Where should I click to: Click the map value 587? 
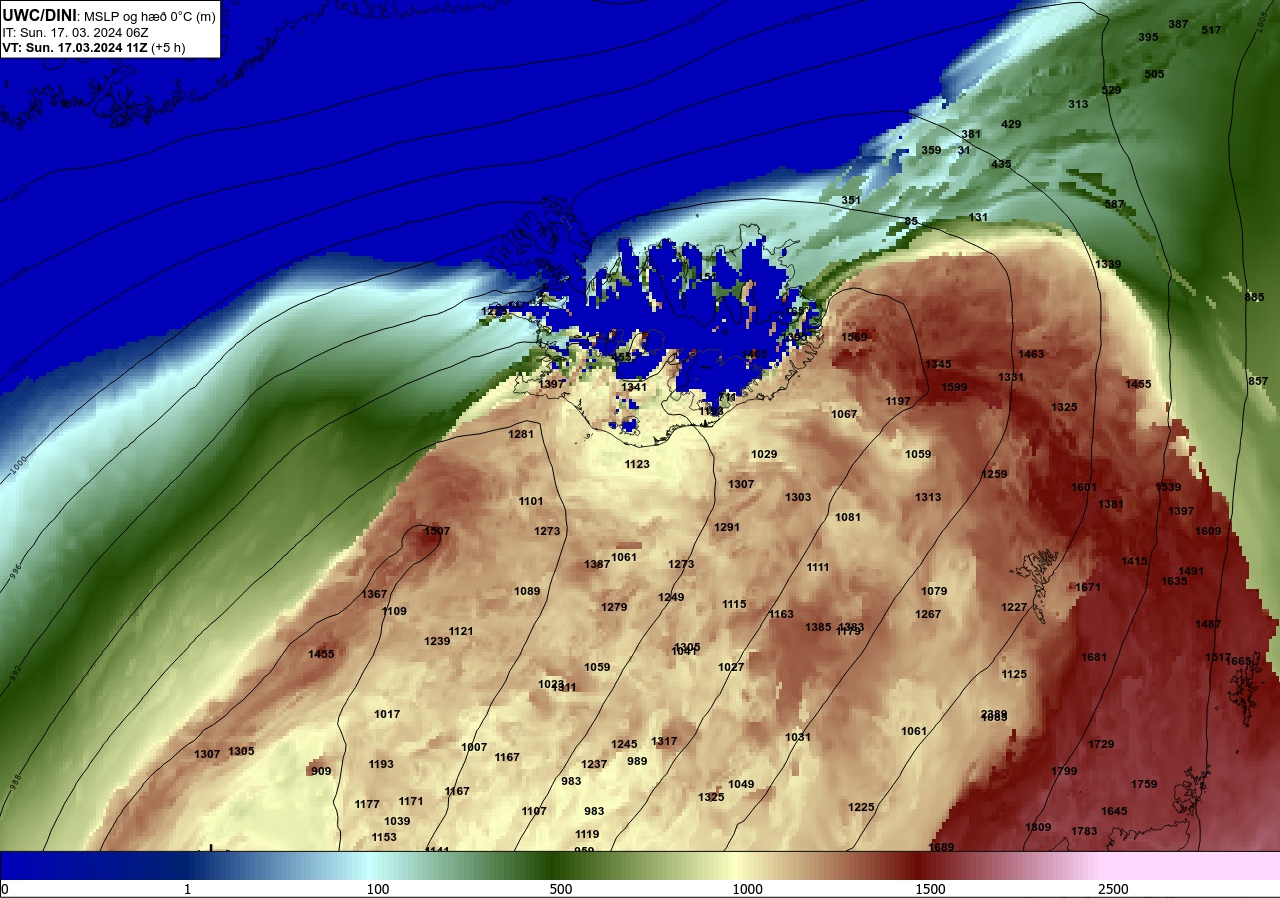click(1114, 204)
